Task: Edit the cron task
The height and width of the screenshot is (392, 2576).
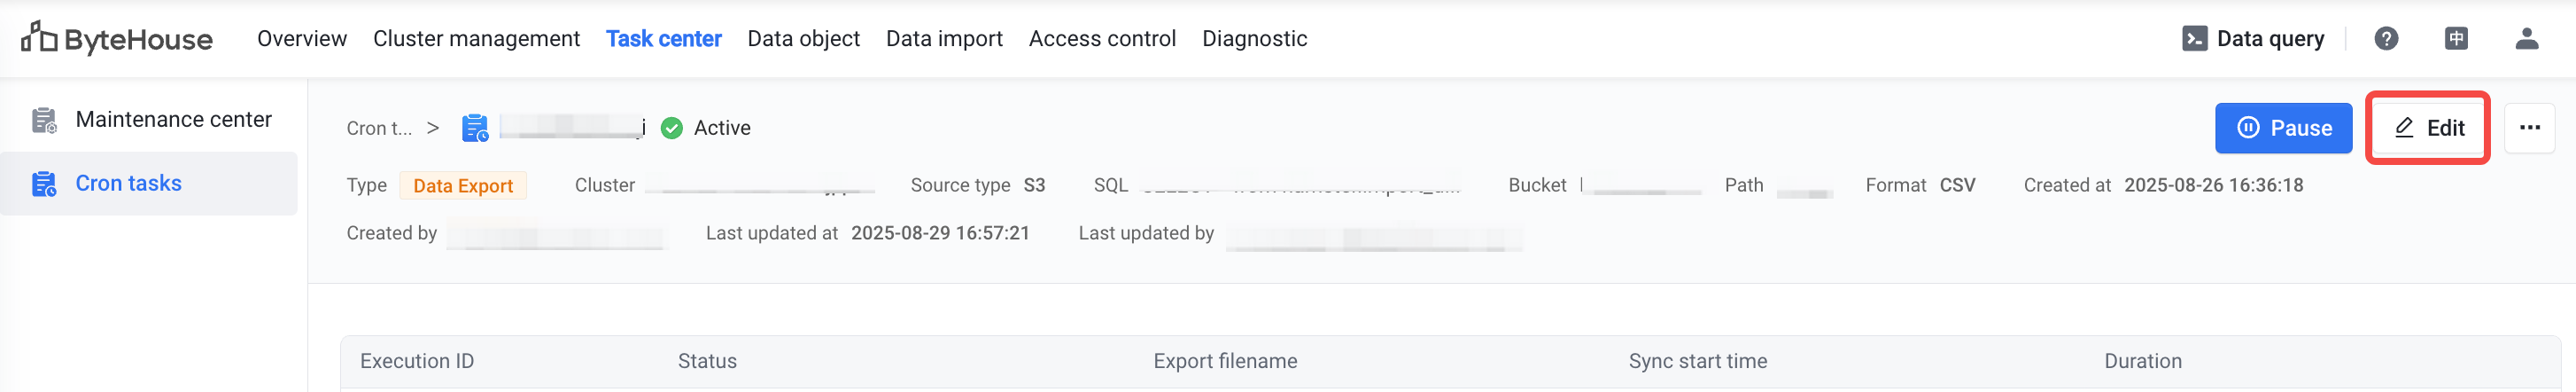Action: (x=2428, y=128)
